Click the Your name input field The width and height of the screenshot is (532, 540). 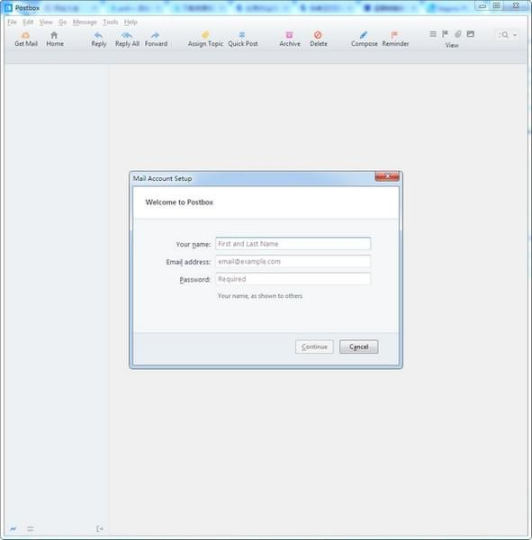coord(293,244)
